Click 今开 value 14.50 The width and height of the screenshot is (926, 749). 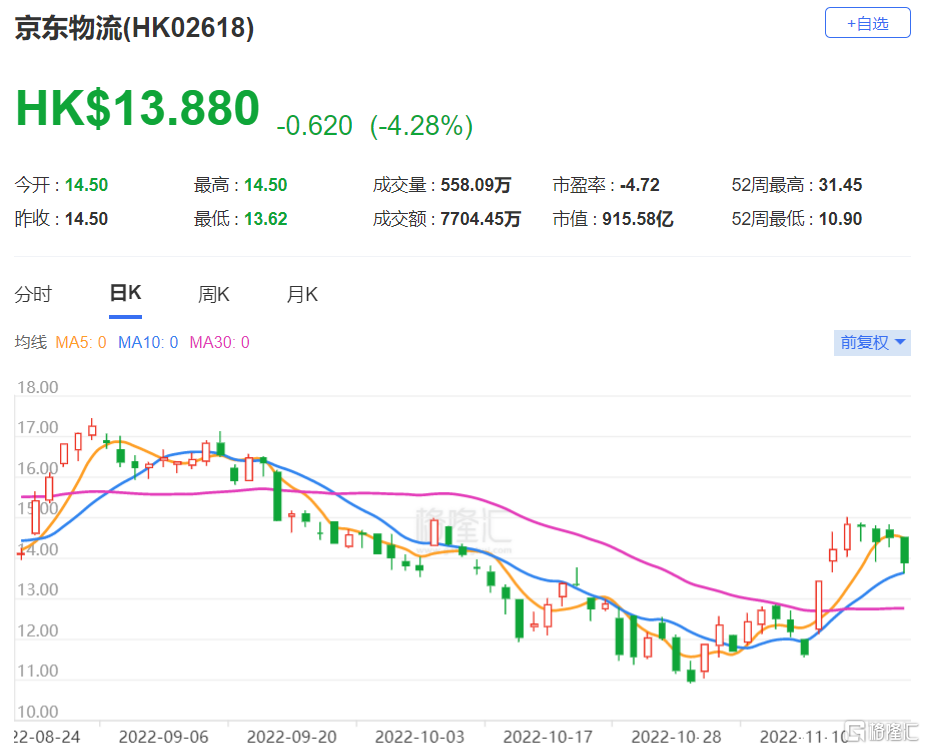click(86, 185)
